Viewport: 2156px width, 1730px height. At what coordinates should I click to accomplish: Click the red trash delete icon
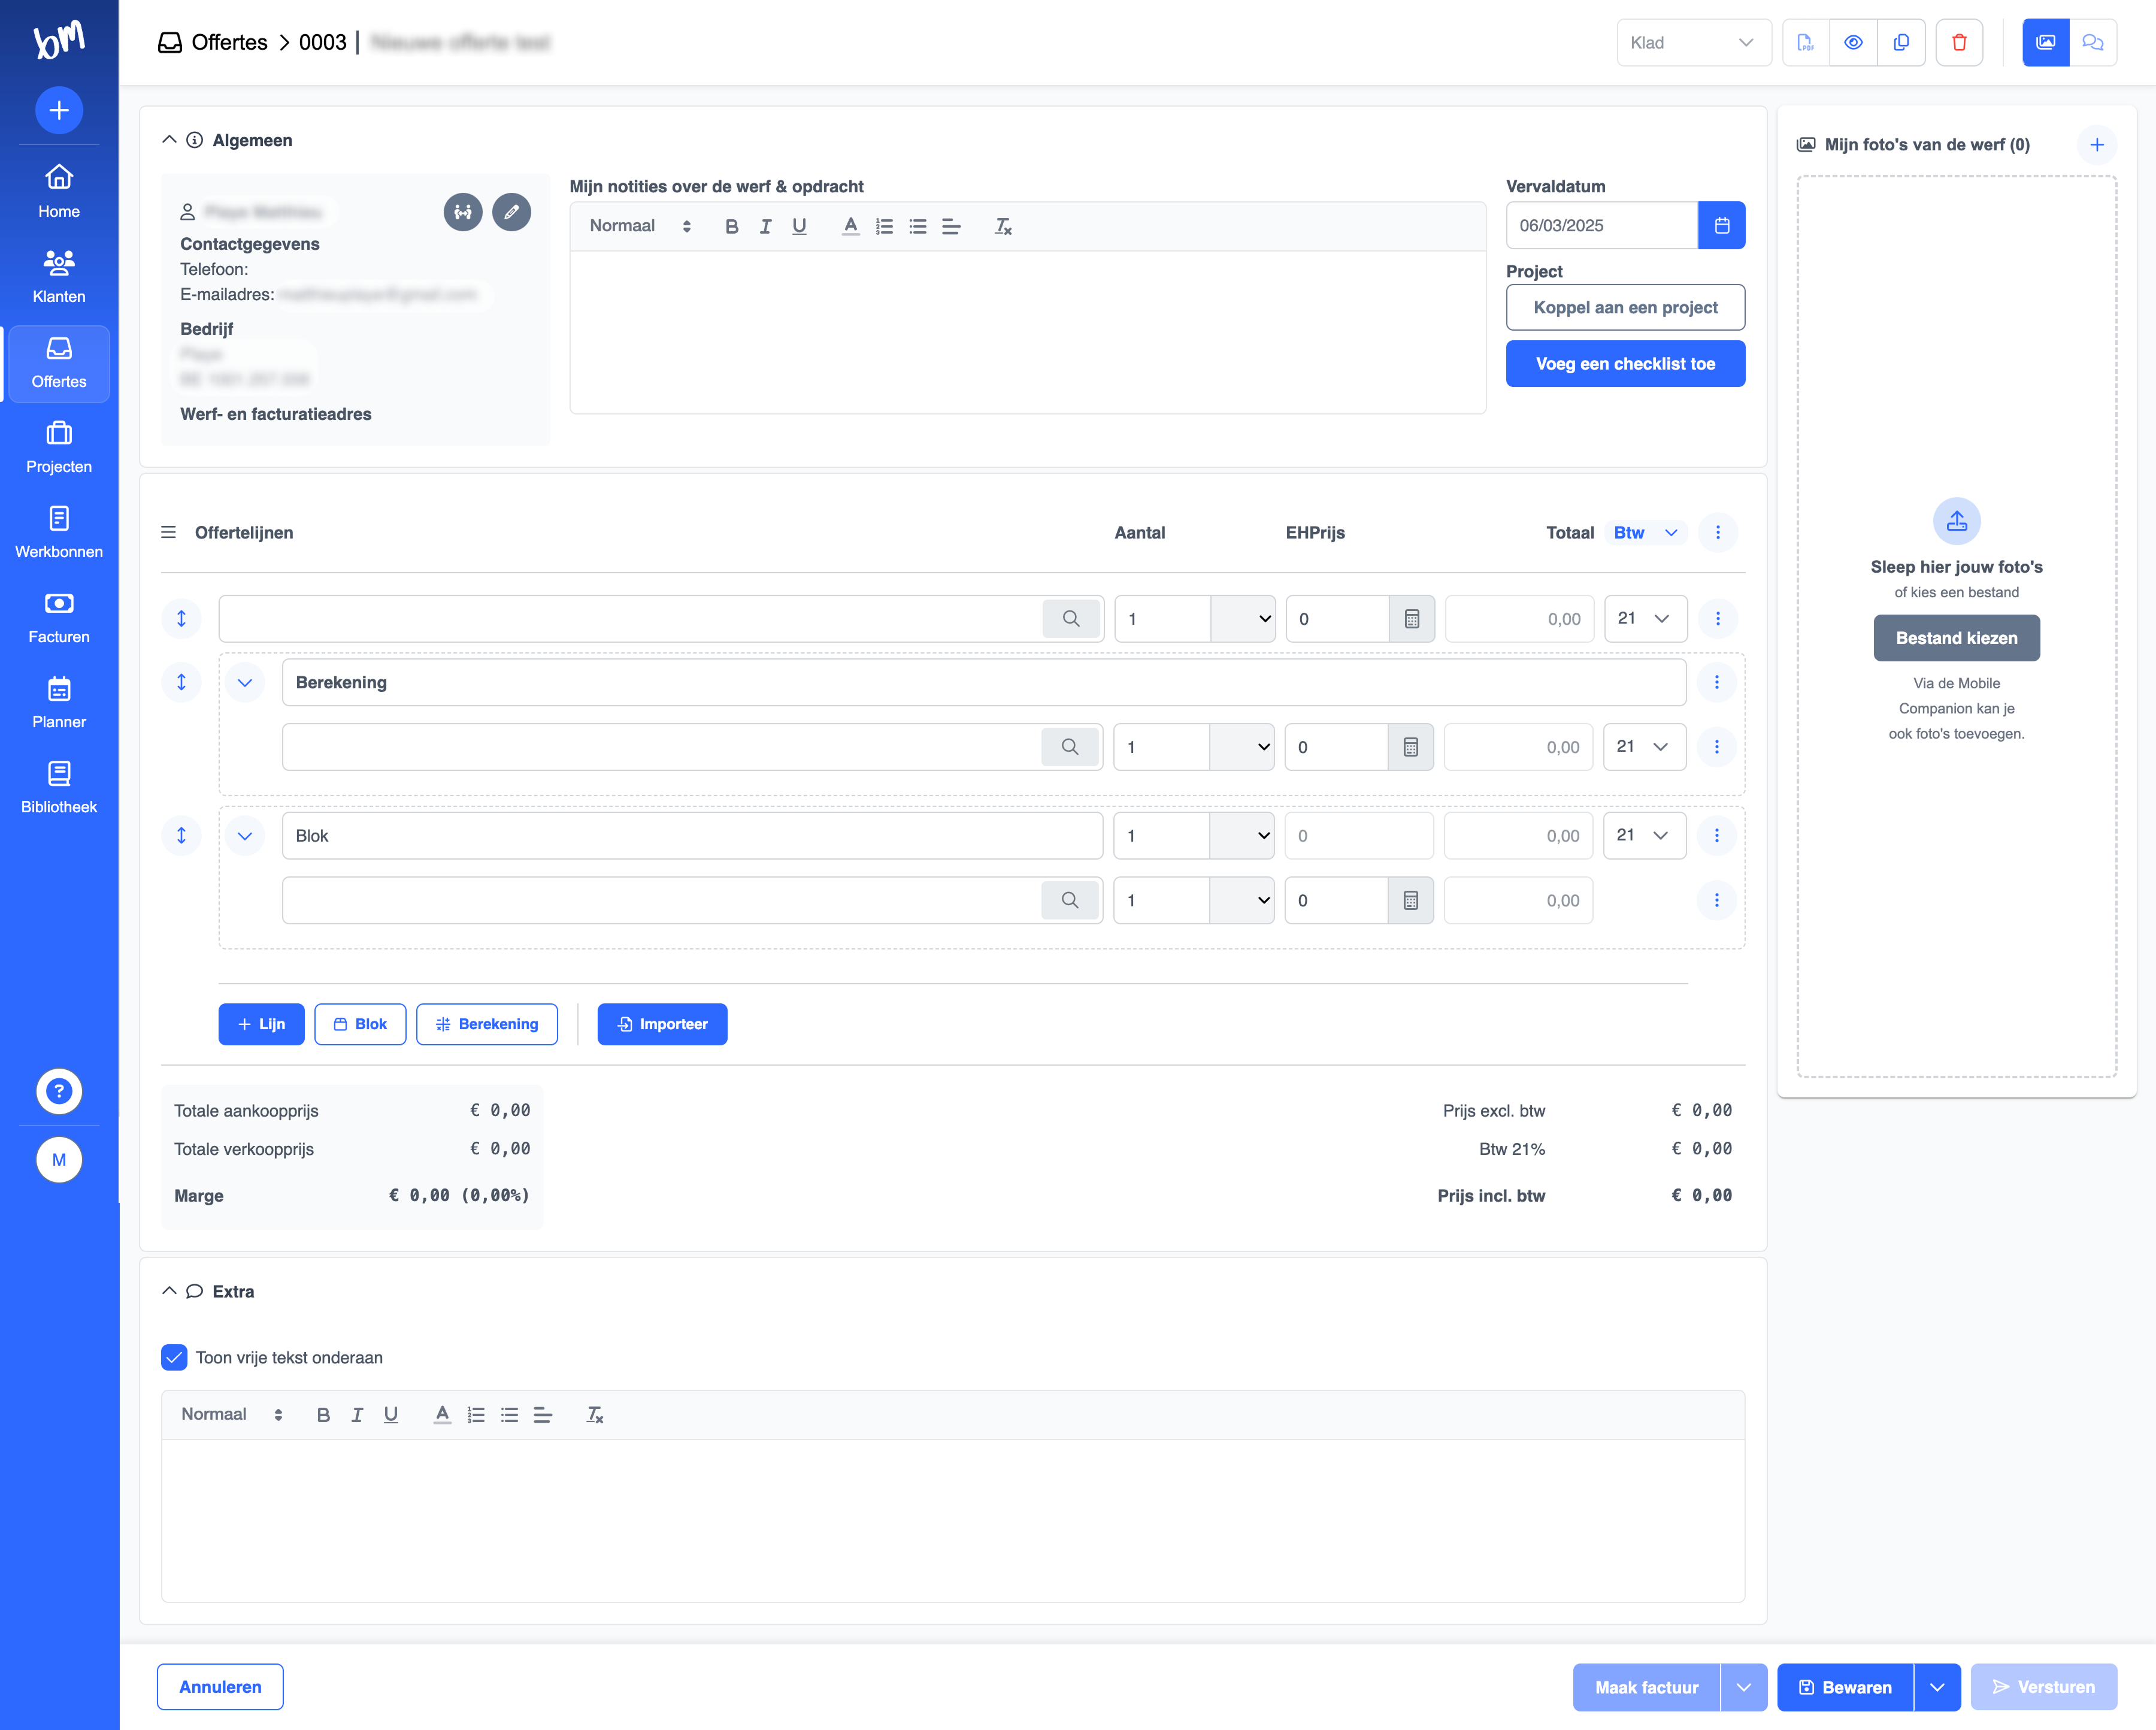1959,42
